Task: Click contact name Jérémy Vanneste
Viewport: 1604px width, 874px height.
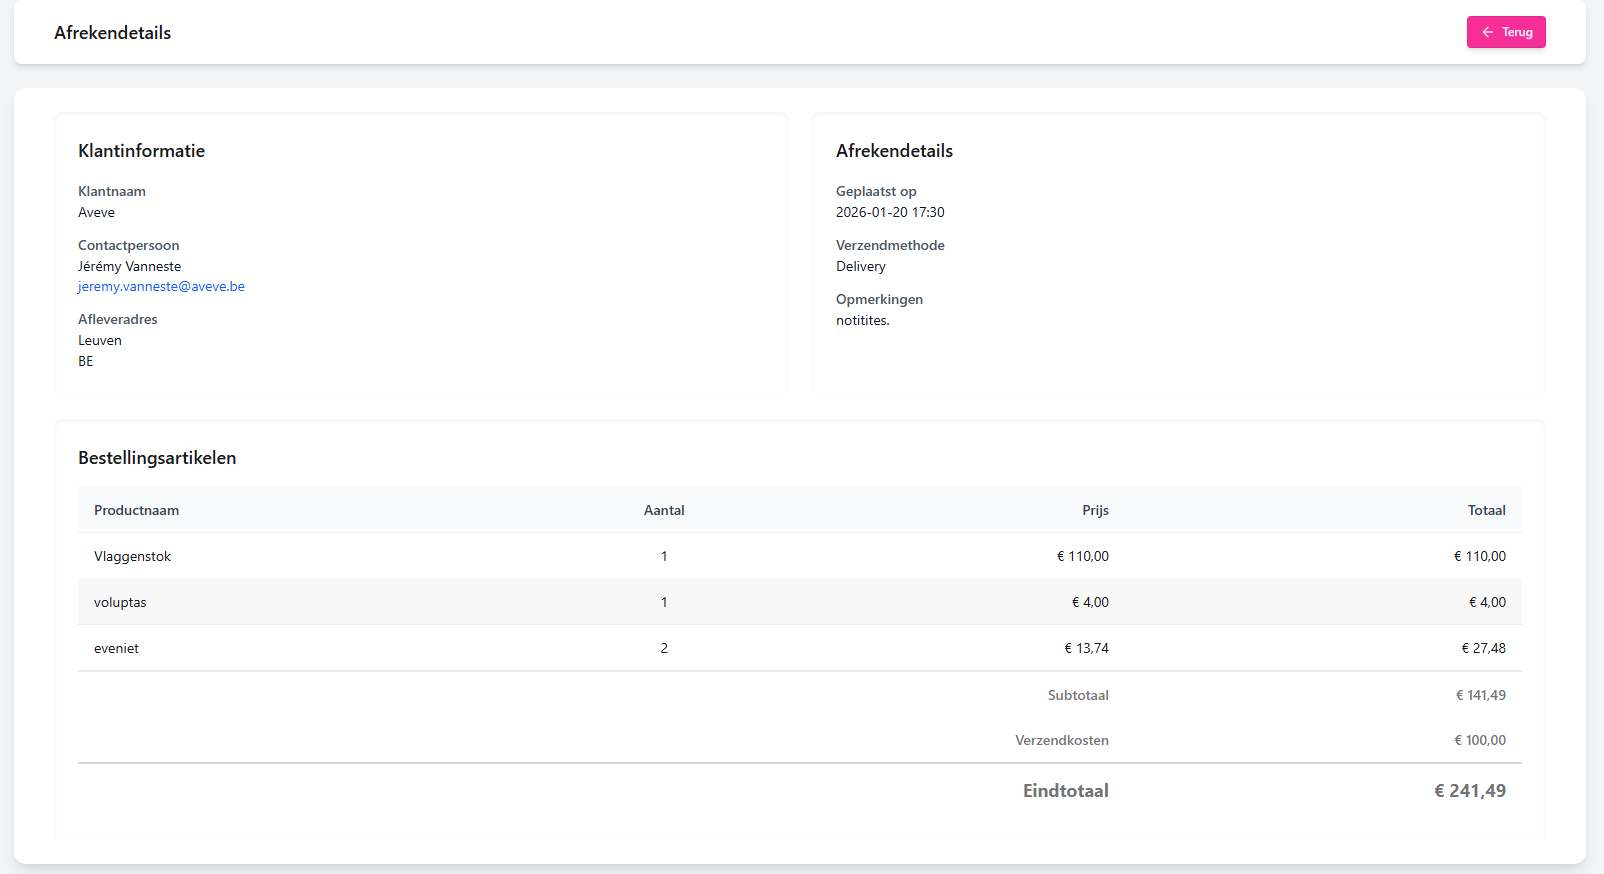Action: [129, 266]
